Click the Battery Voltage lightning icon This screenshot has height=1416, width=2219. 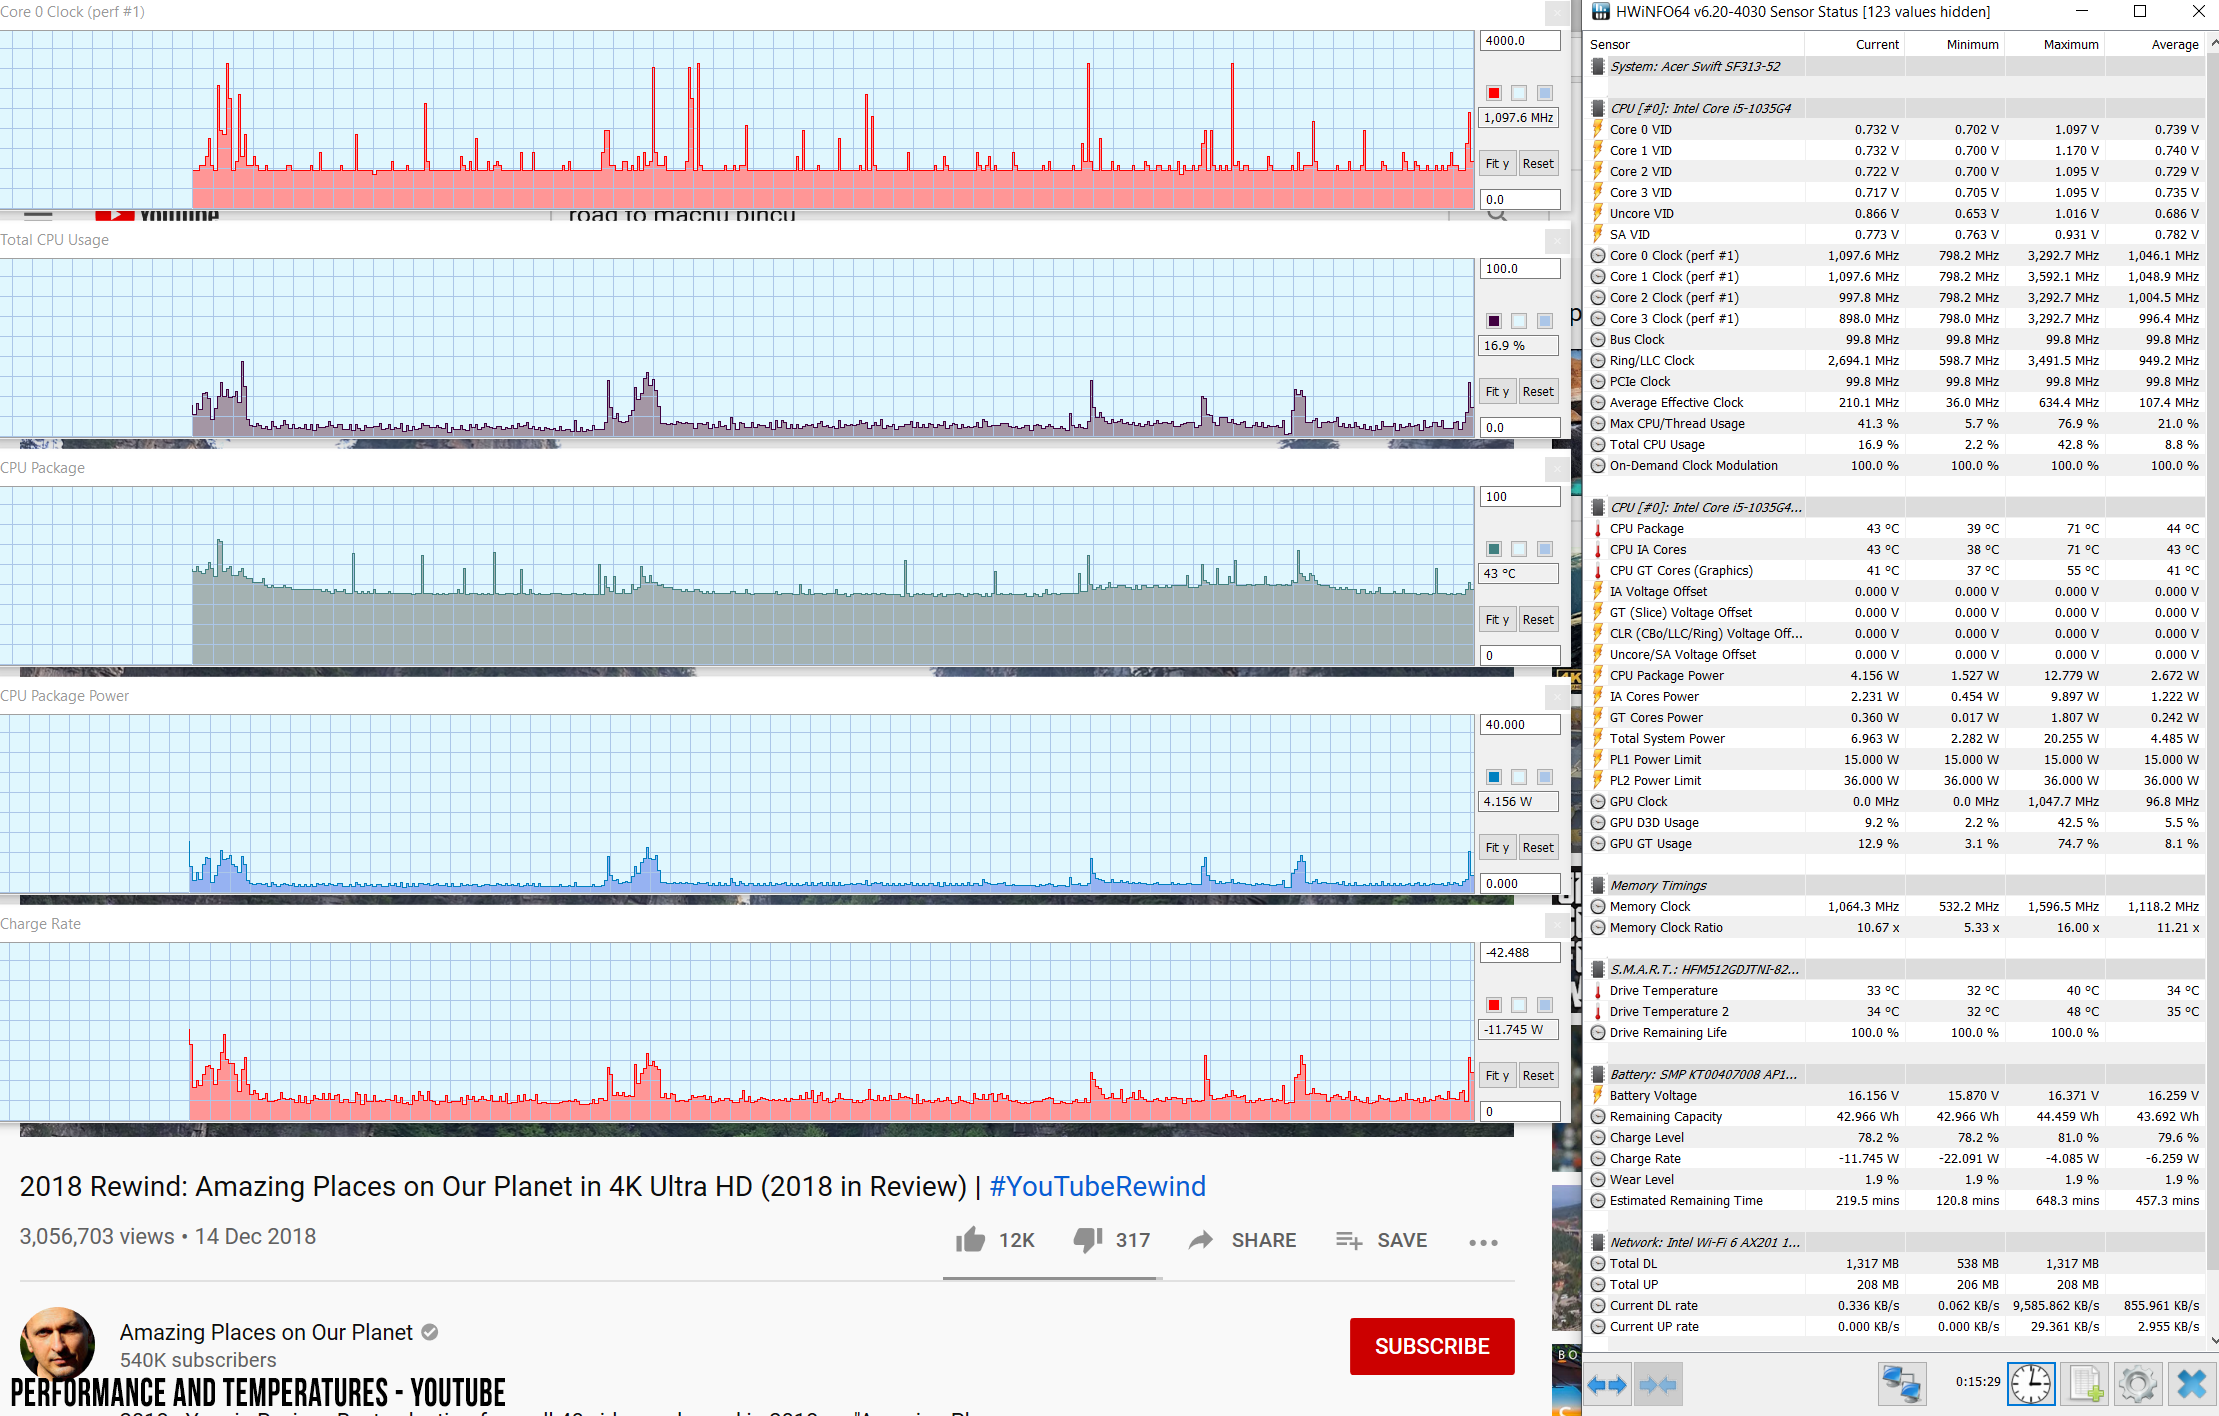click(x=1598, y=1095)
